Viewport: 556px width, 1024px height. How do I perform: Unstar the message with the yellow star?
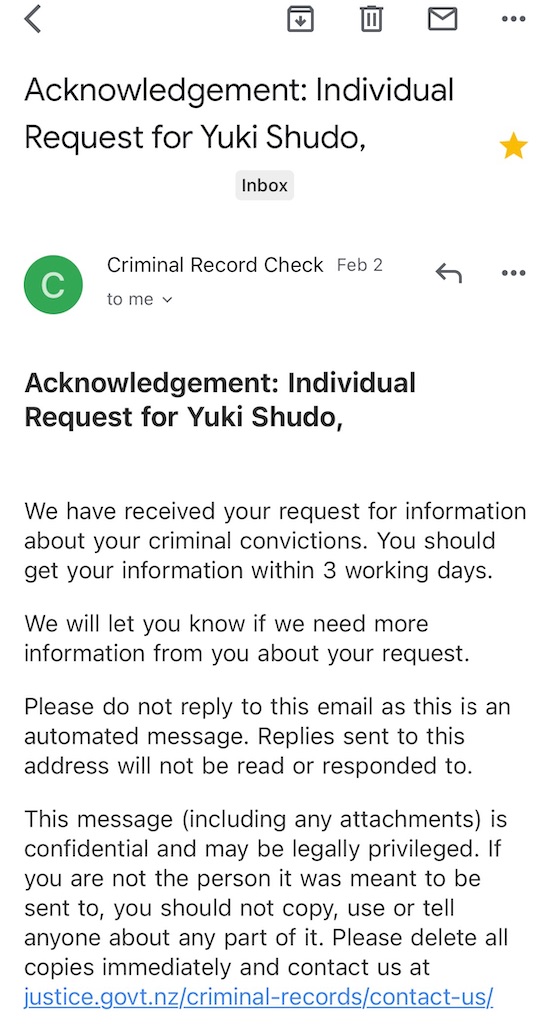pyautogui.click(x=514, y=146)
